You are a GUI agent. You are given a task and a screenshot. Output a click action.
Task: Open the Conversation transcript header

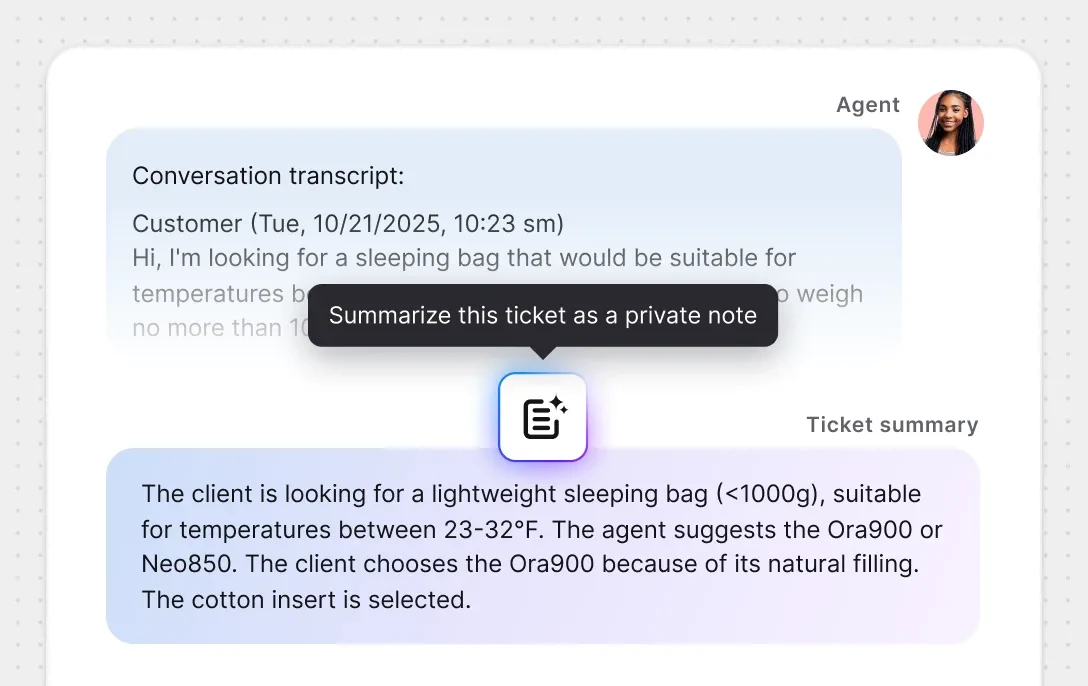tap(267, 175)
